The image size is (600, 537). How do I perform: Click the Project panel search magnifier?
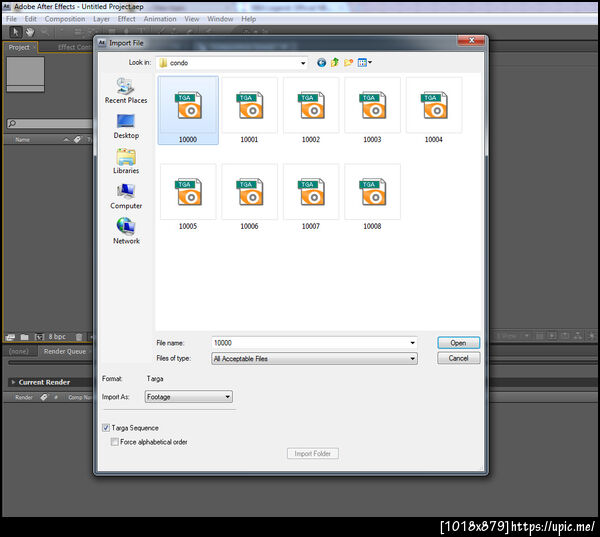[x=12, y=123]
